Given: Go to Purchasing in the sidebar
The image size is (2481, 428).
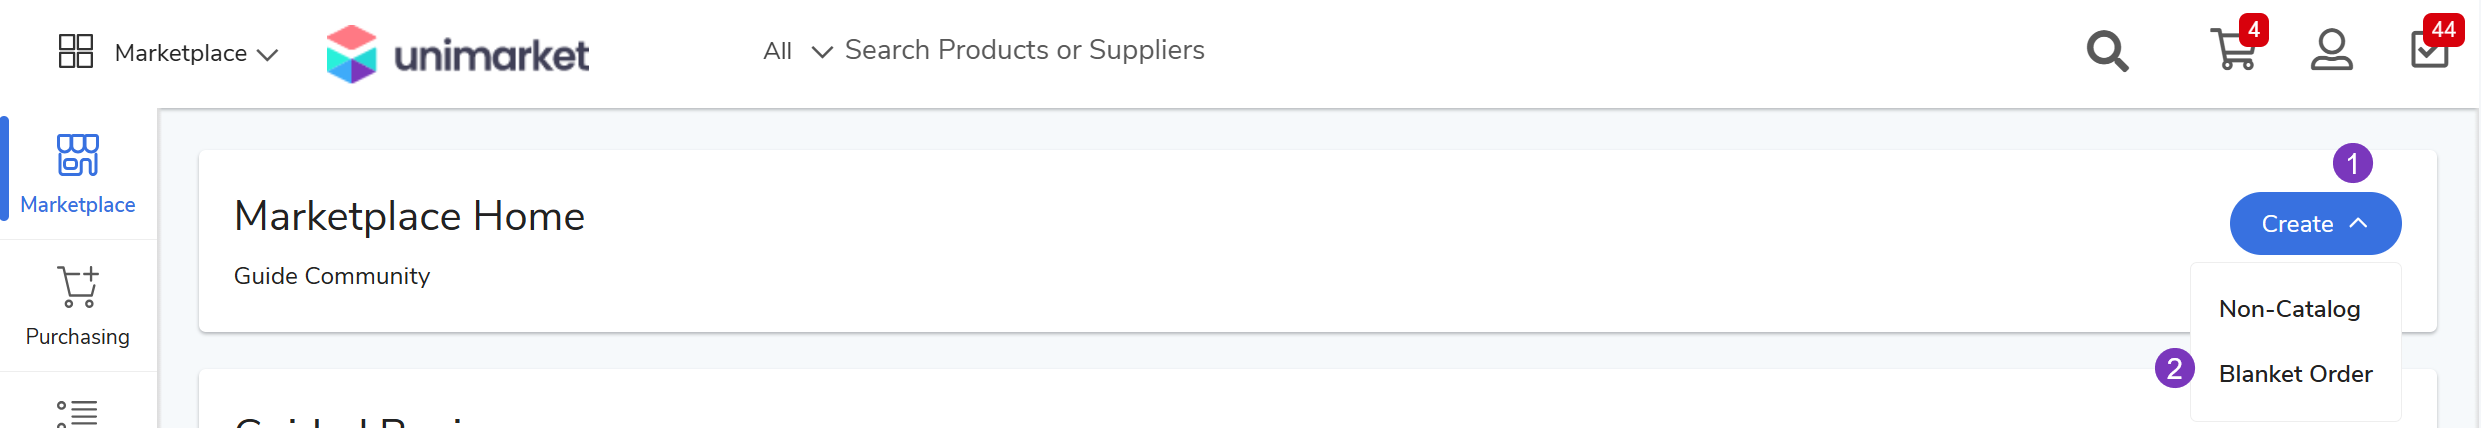Looking at the screenshot, I should point(78,305).
